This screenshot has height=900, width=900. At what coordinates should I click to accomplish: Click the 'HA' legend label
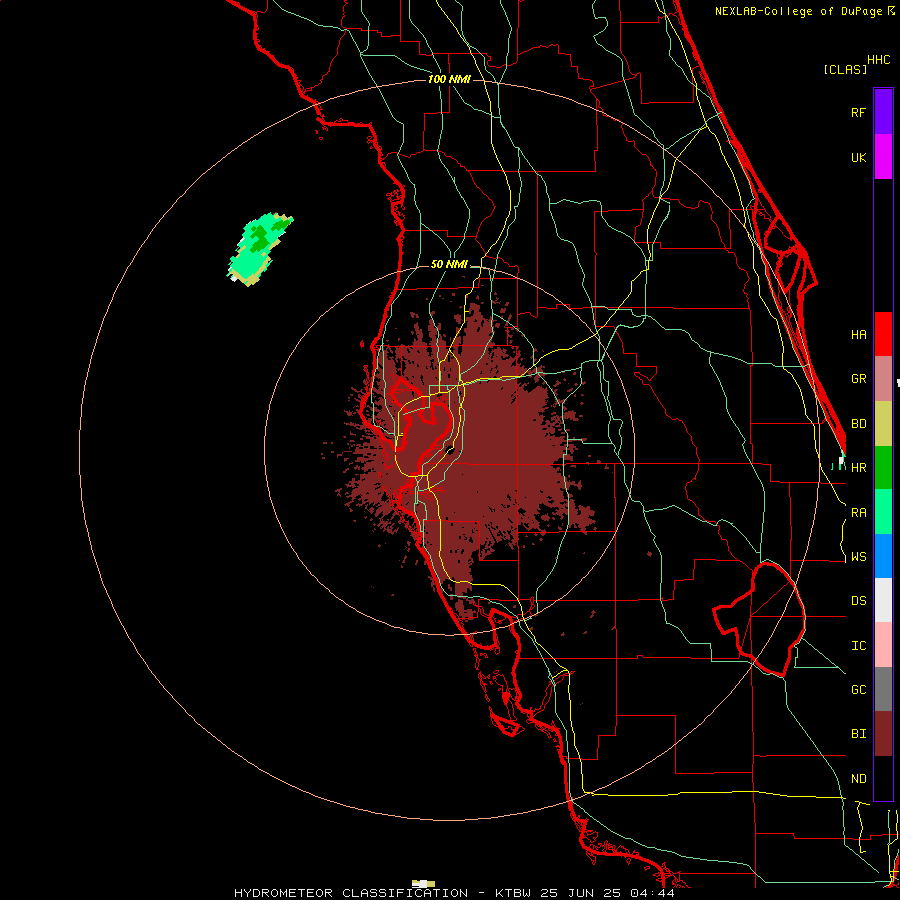tap(858, 335)
